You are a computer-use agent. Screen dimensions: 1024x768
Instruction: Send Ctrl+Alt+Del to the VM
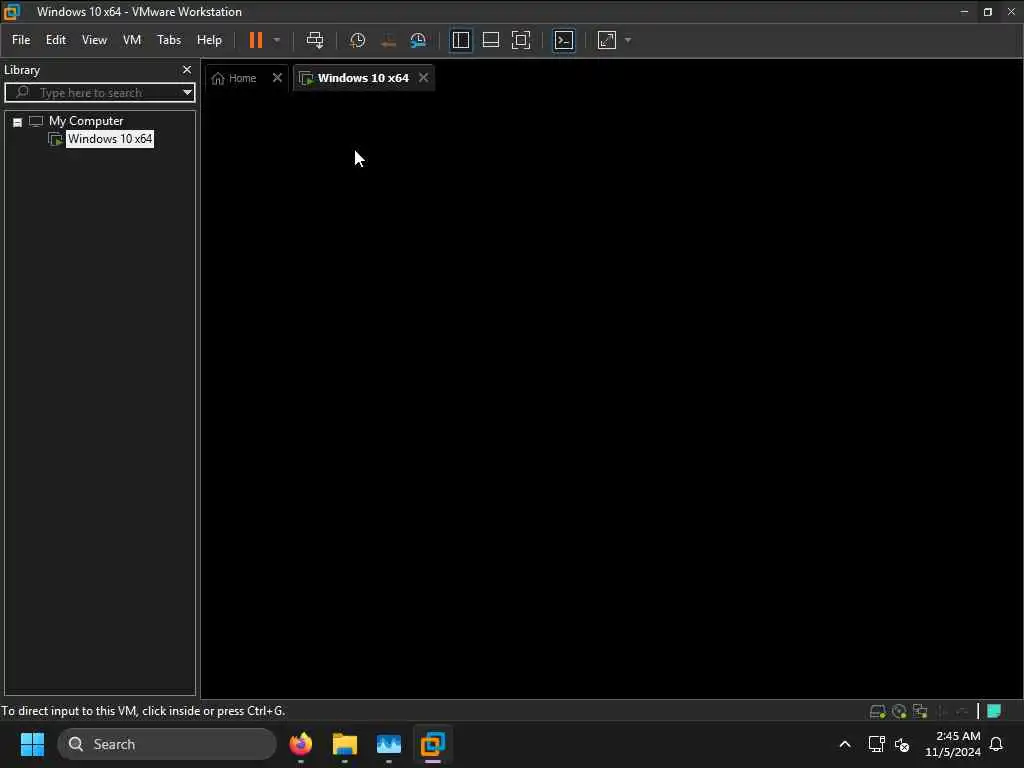[315, 40]
